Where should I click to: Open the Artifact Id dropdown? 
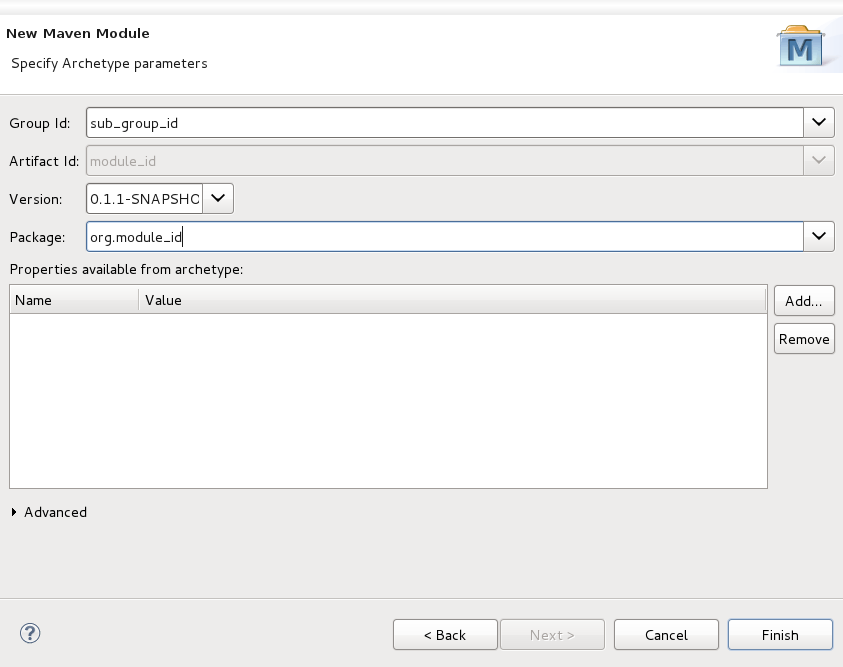818,160
